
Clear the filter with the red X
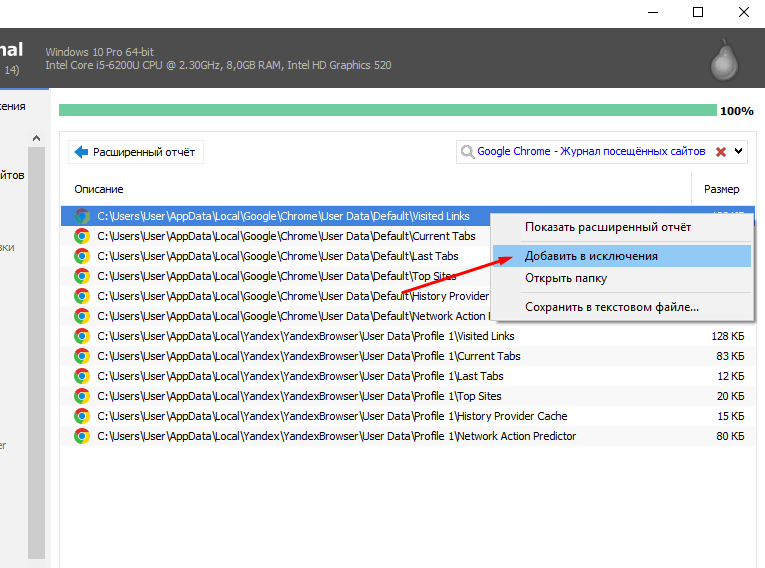(x=721, y=152)
